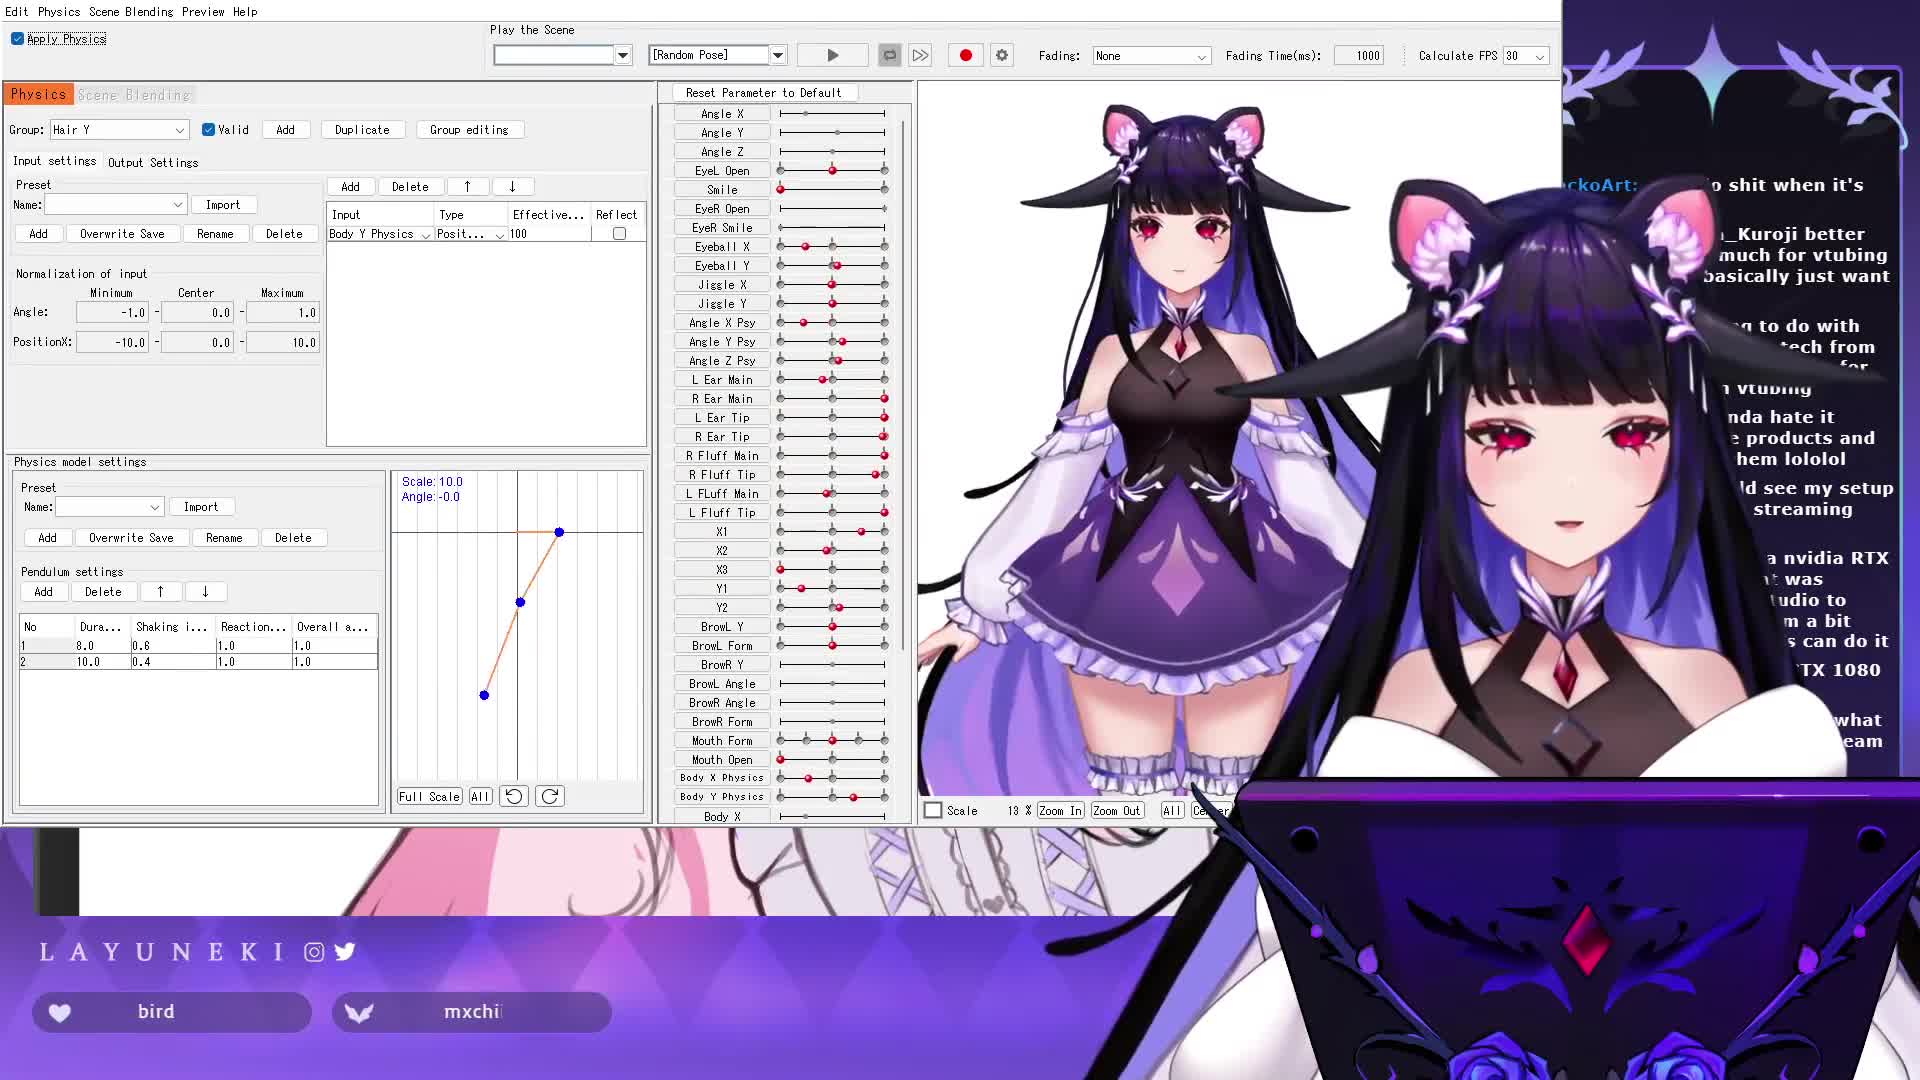Move pendulum row down arrow
This screenshot has height=1080, width=1920.
pos(205,592)
